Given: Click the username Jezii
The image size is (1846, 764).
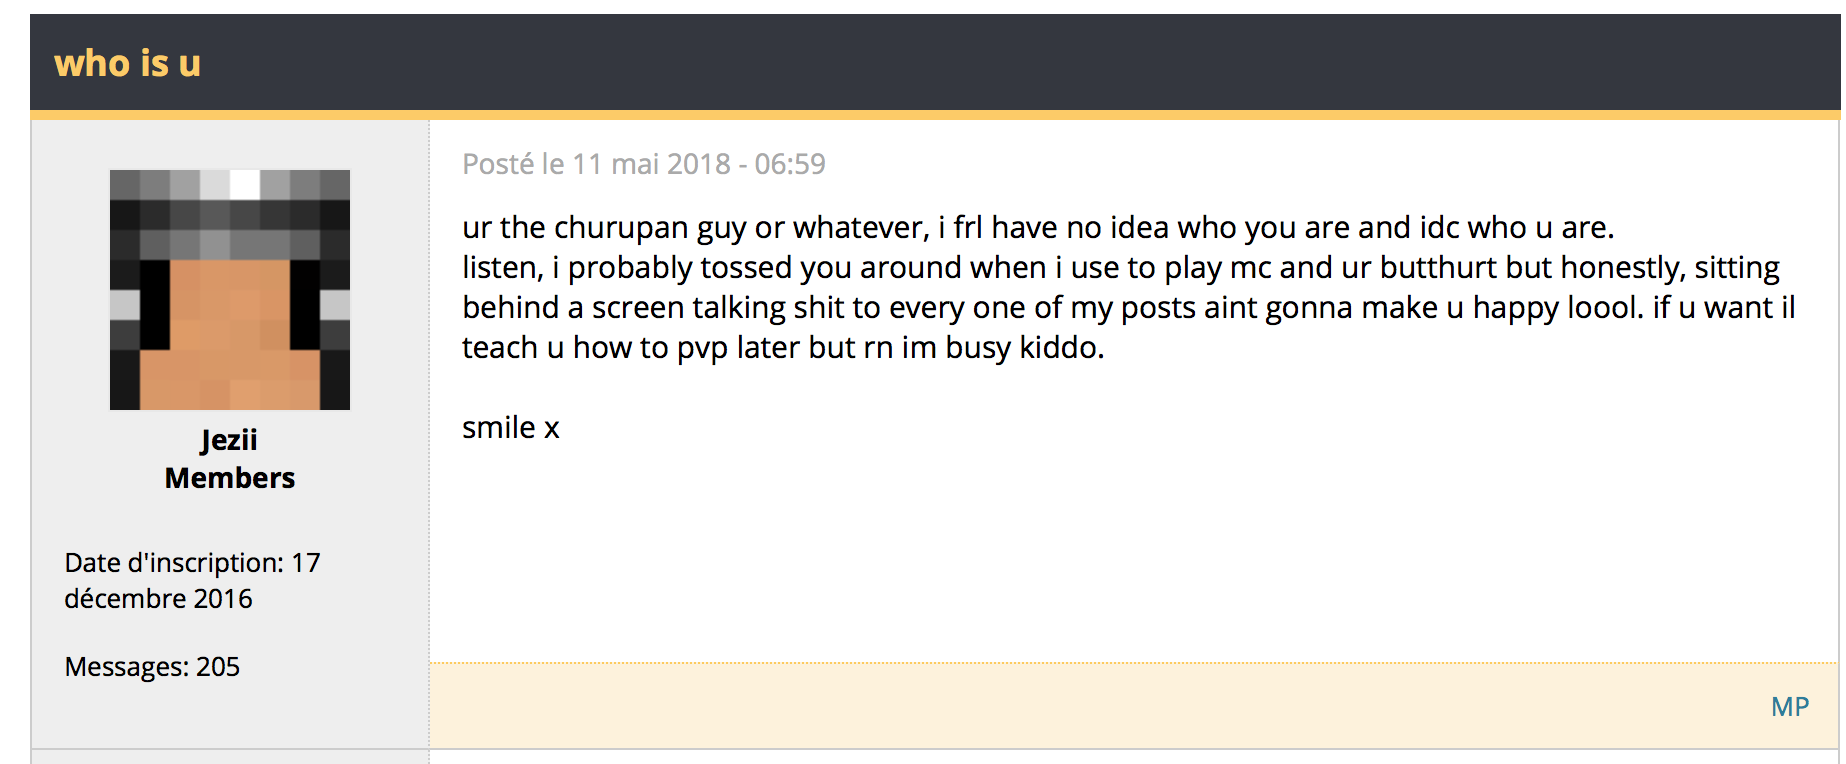Looking at the screenshot, I should (x=229, y=440).
